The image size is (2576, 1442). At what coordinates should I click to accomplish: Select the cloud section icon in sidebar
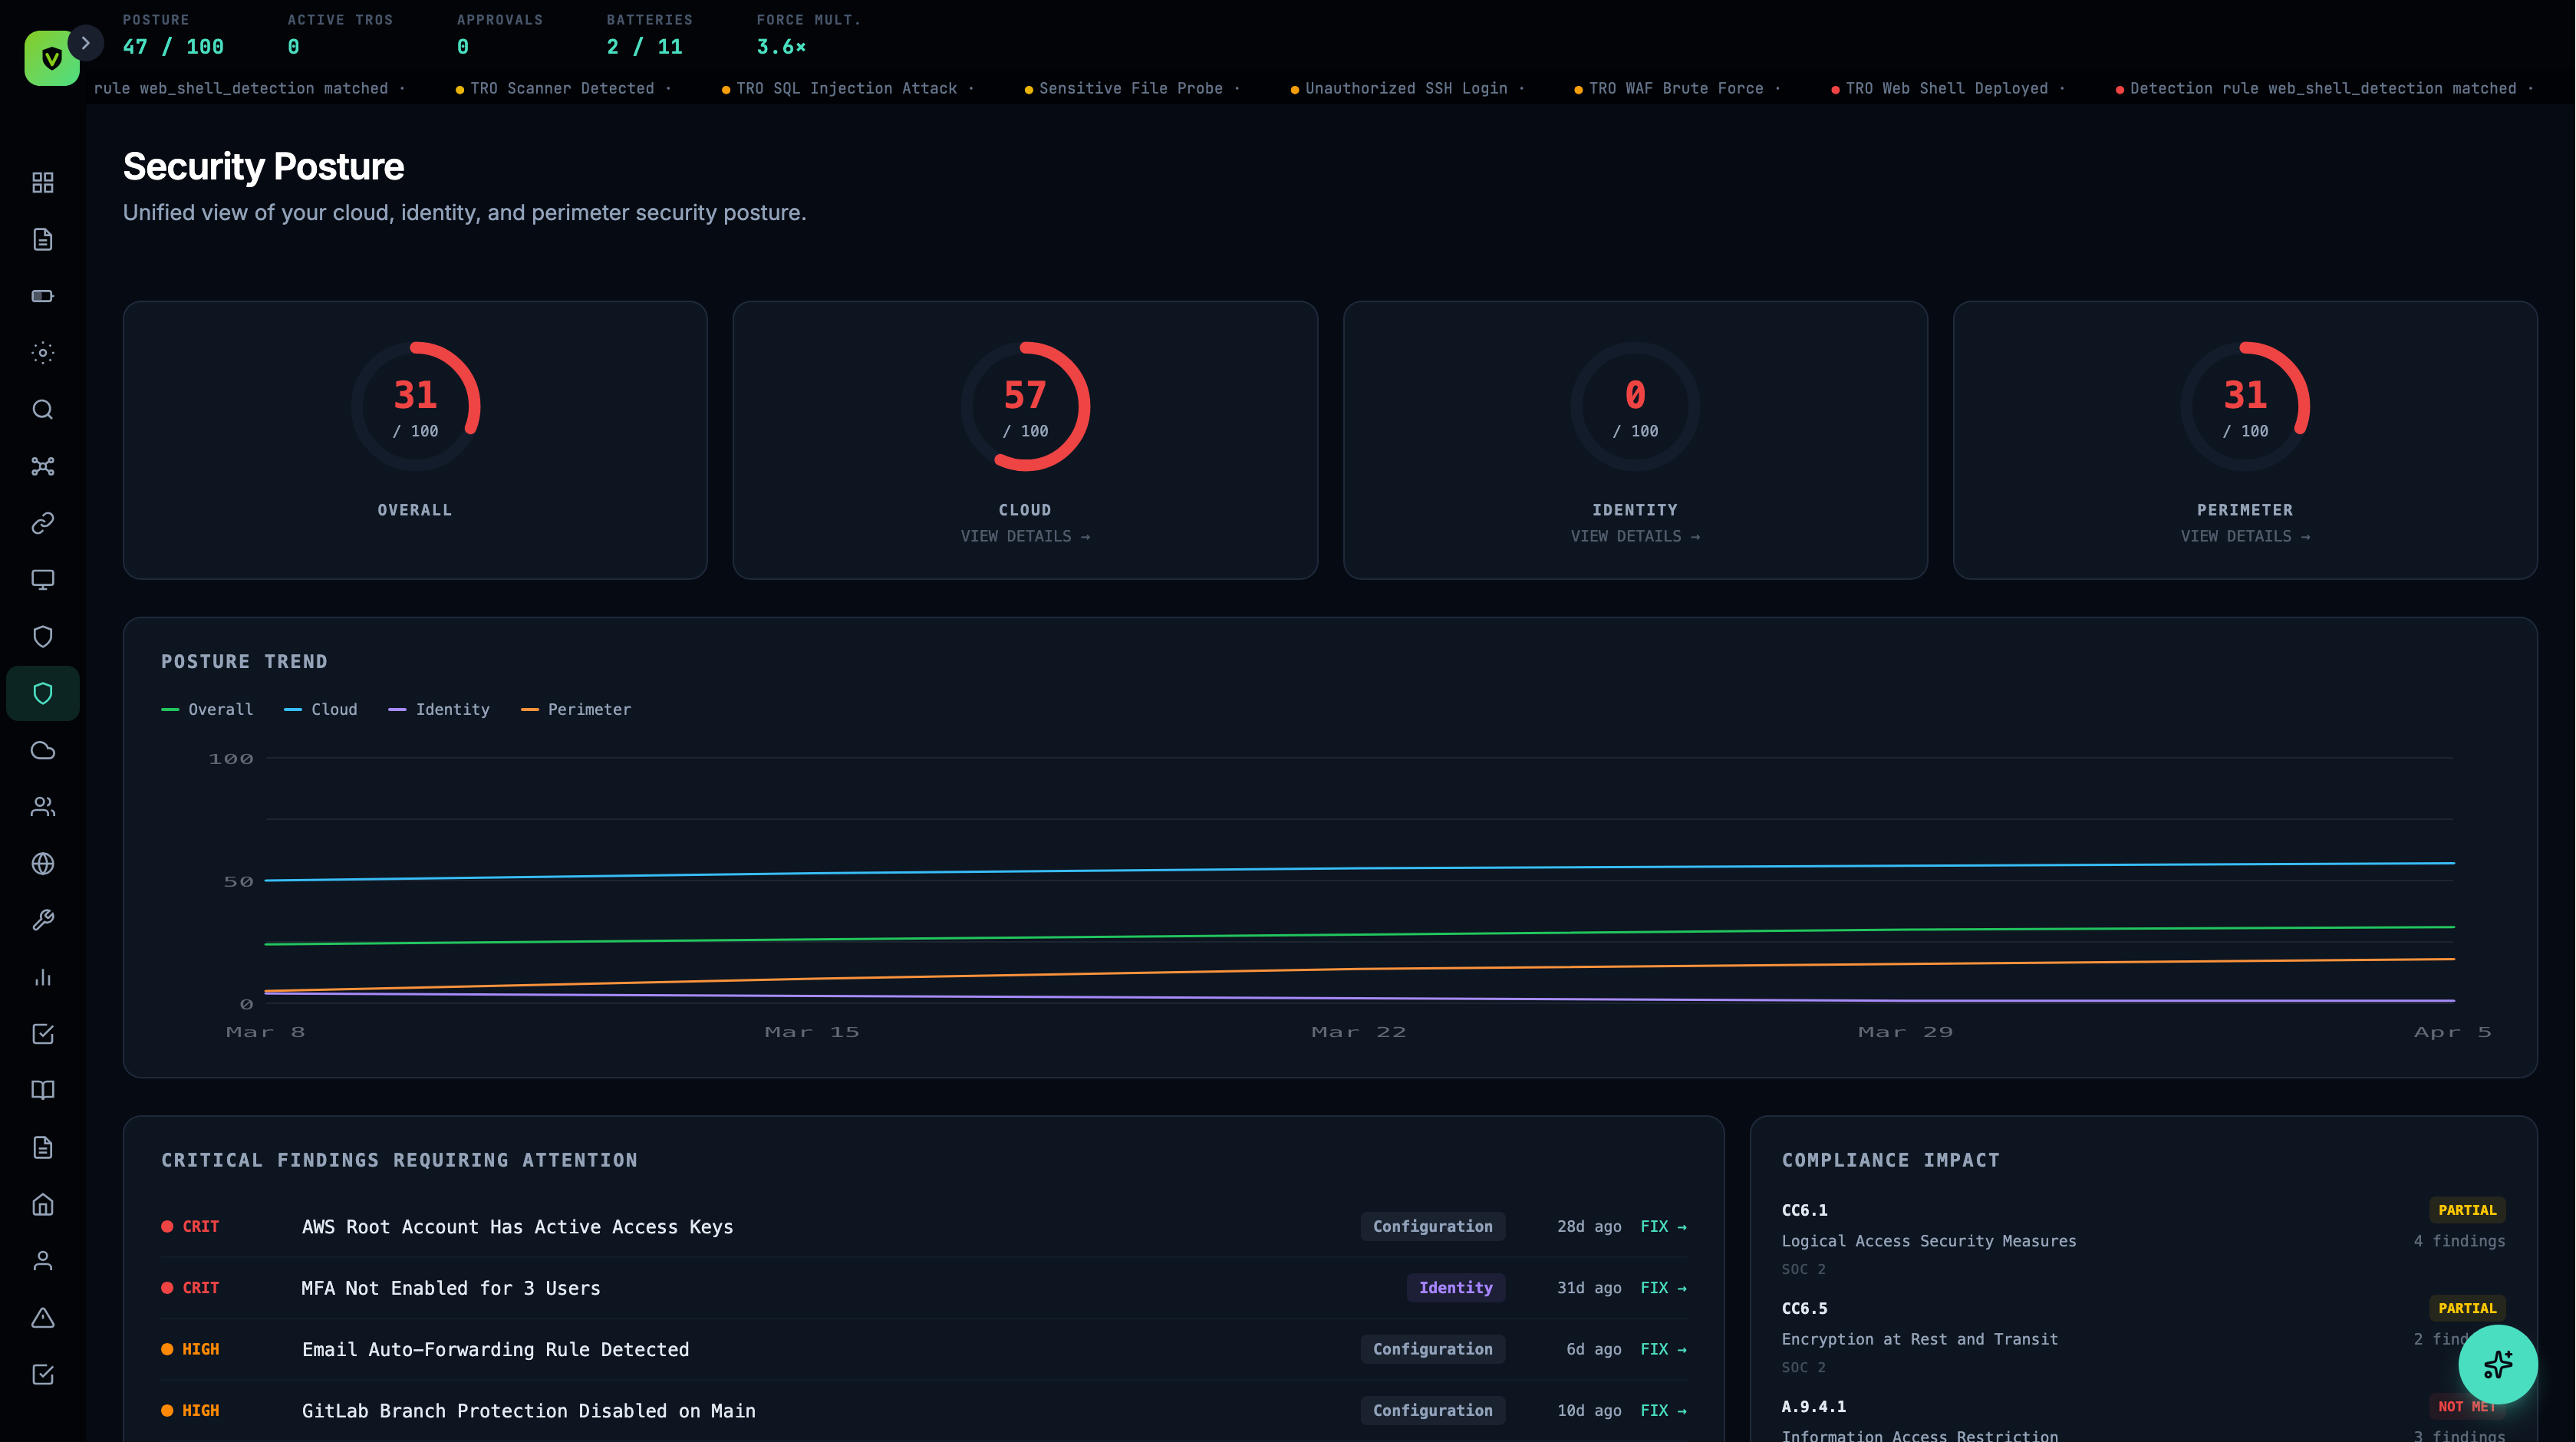43,751
